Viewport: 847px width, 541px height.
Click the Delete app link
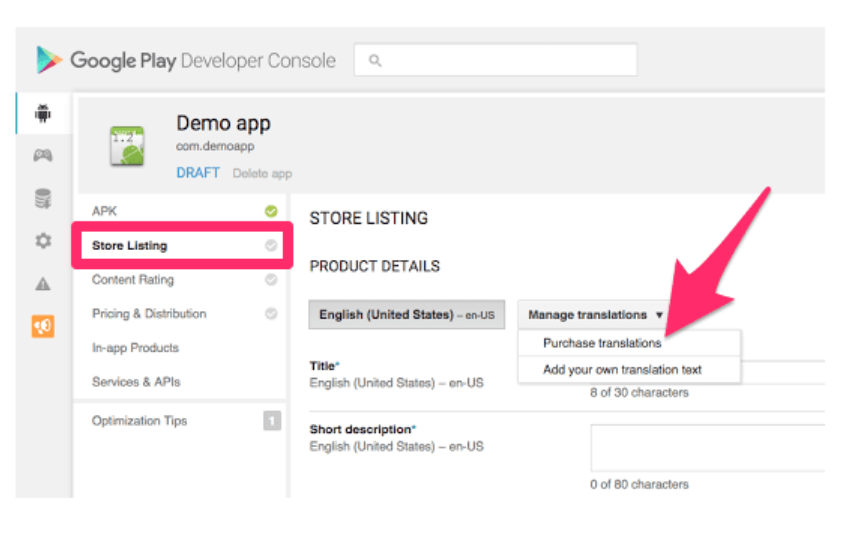click(x=262, y=173)
